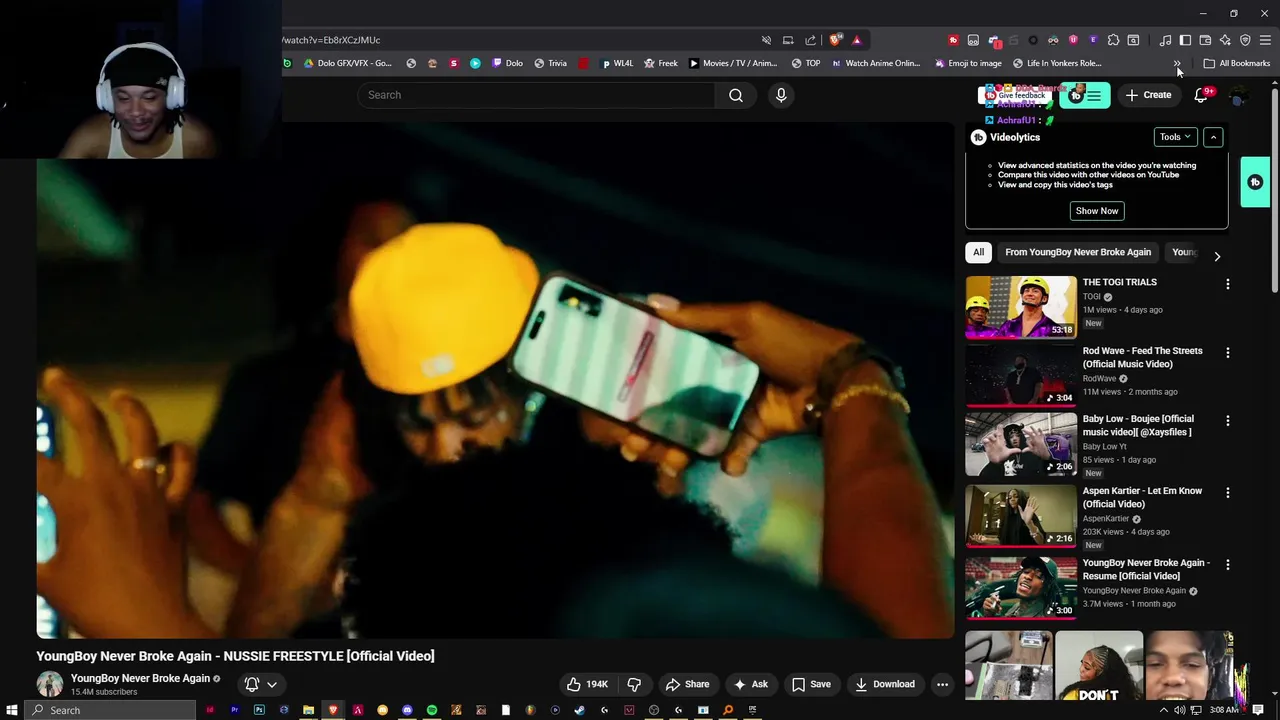Open subscription notification bell dropdown
This screenshot has height=720, width=1280.
pyautogui.click(x=260, y=684)
